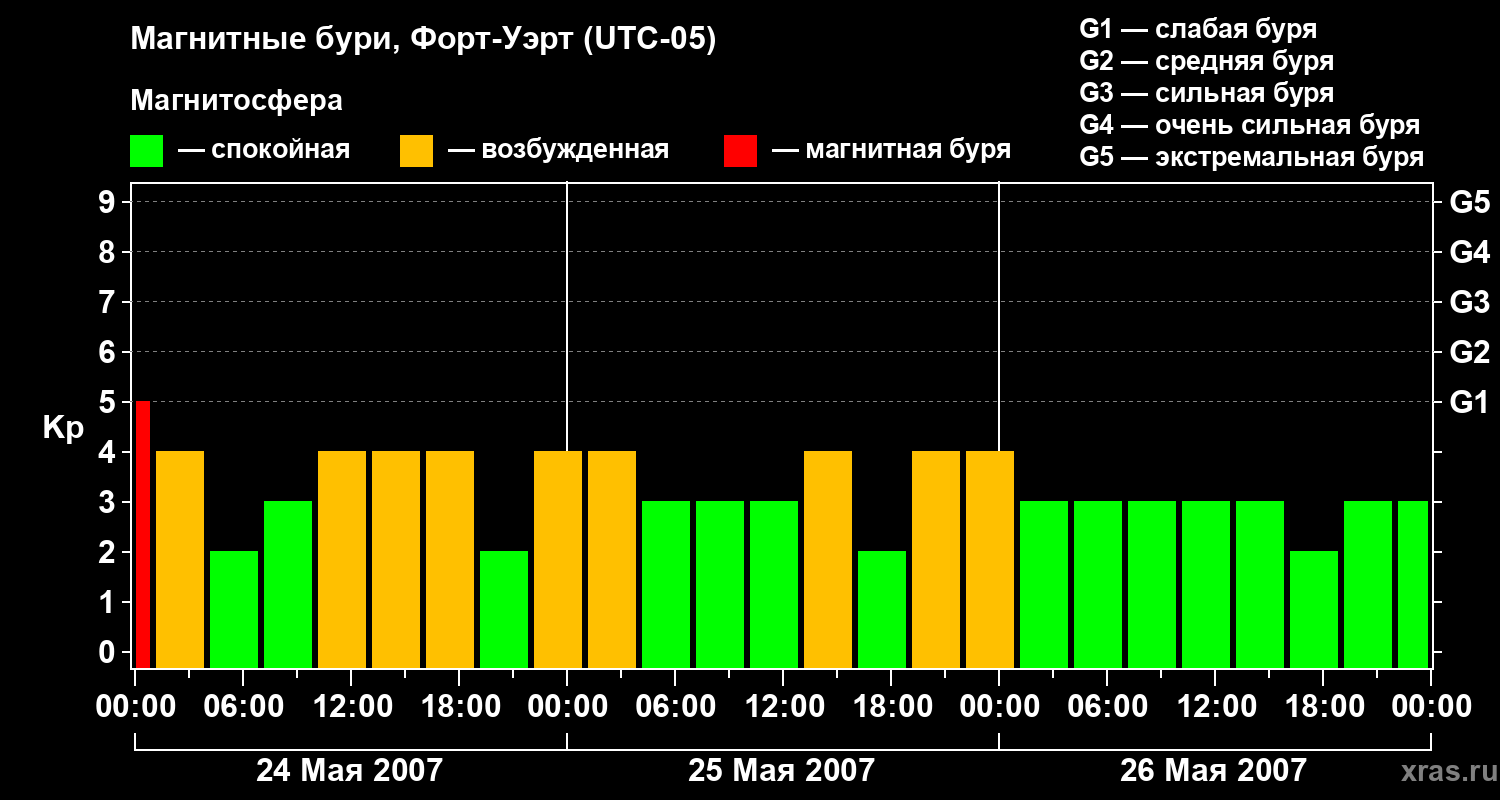Click the '— возбужденная' legend label
The width and height of the screenshot is (1500, 800).
coord(559,150)
